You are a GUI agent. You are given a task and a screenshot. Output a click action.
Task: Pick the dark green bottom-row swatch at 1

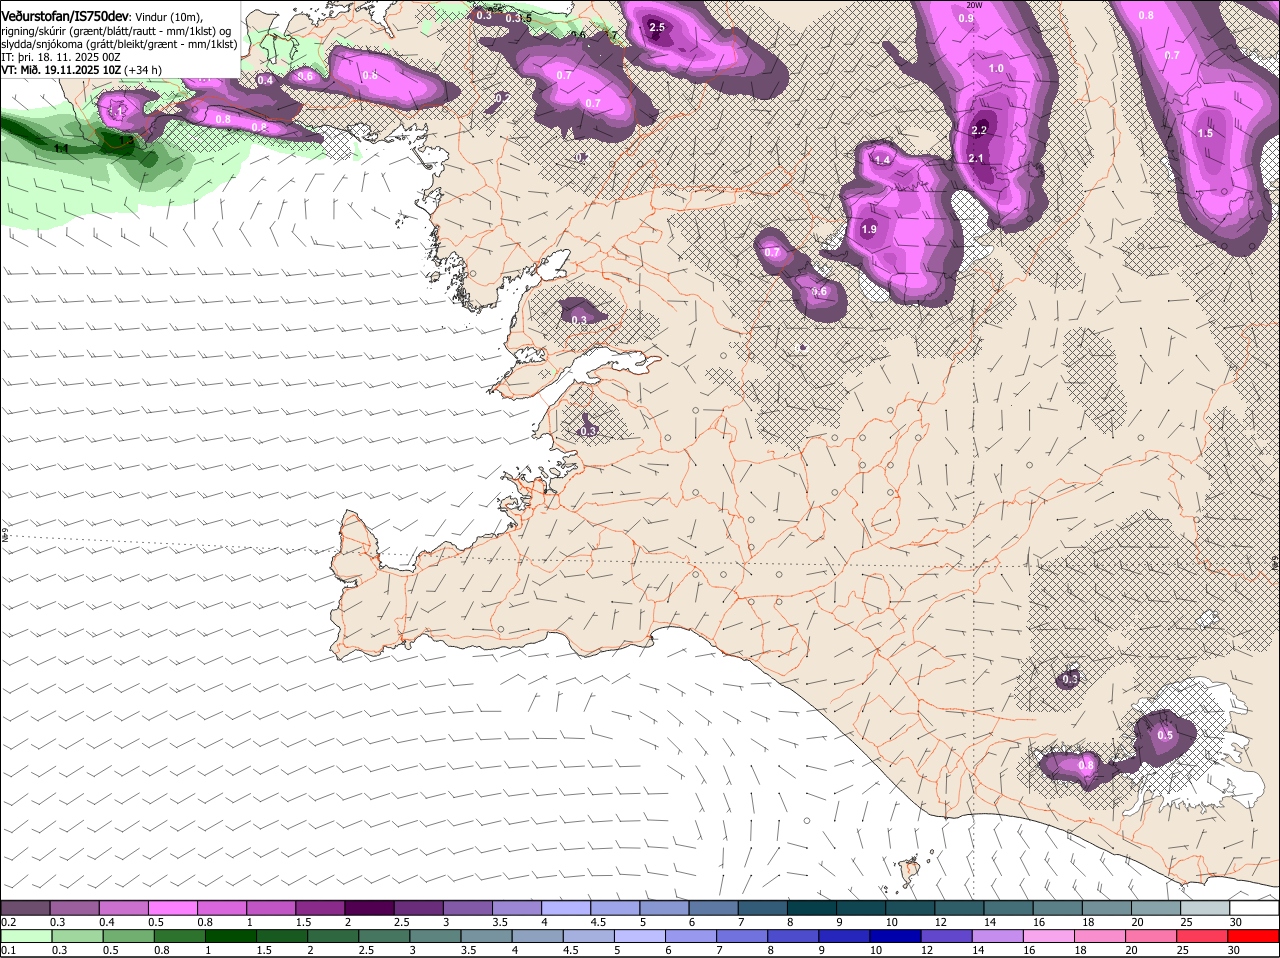tap(229, 936)
